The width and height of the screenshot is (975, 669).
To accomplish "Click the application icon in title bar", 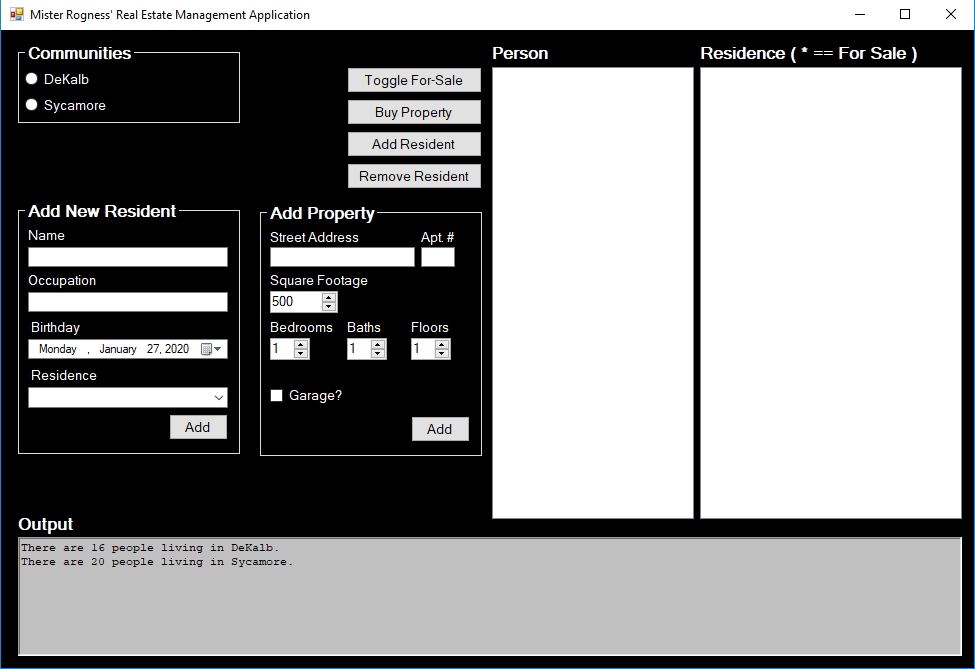I will tap(15, 13).
